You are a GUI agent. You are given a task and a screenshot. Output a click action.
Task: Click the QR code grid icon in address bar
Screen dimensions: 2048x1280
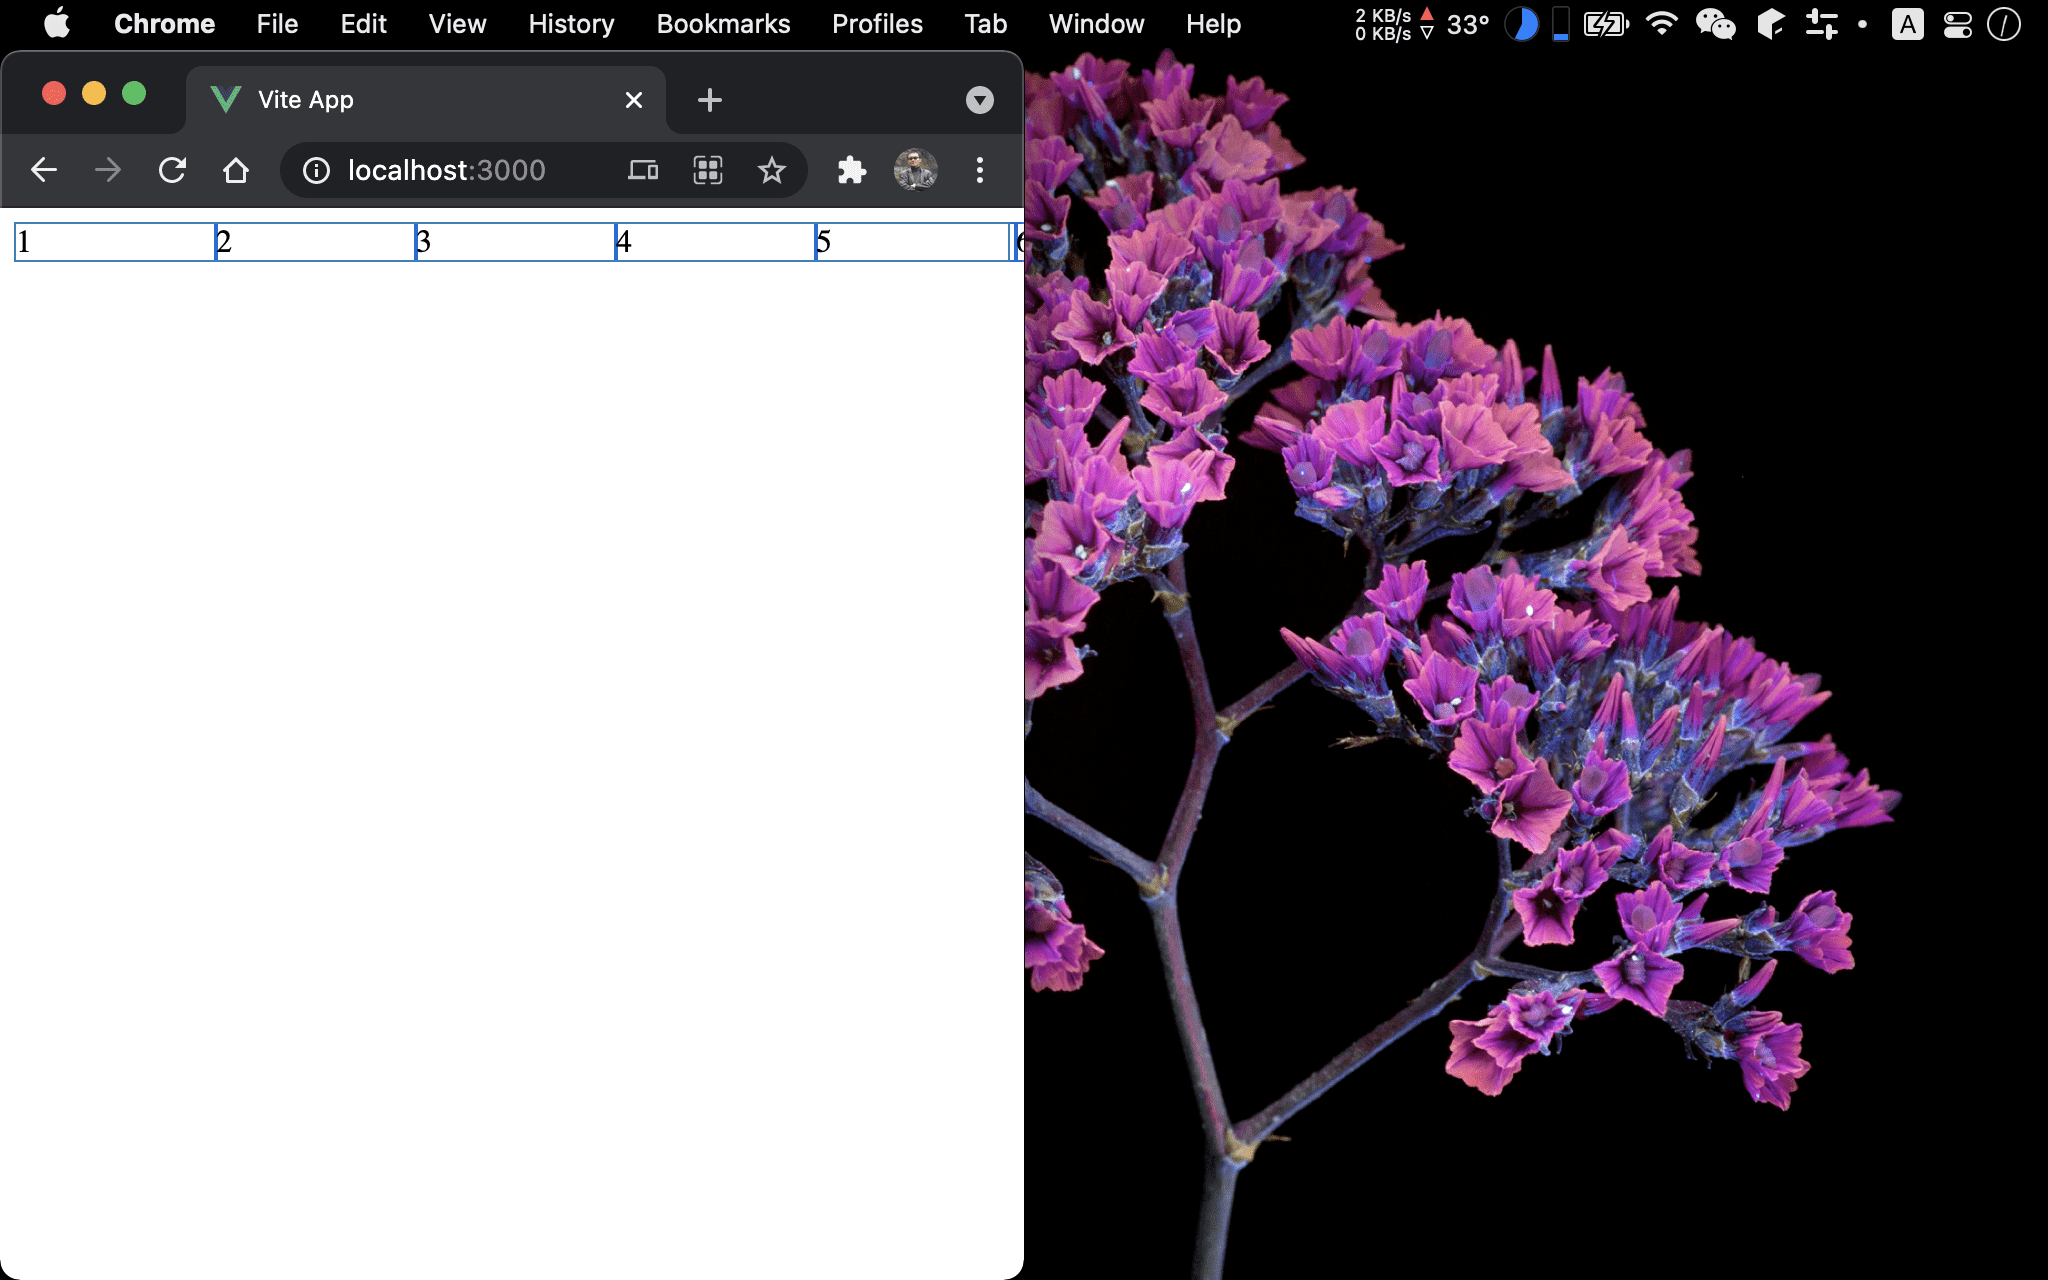click(708, 170)
